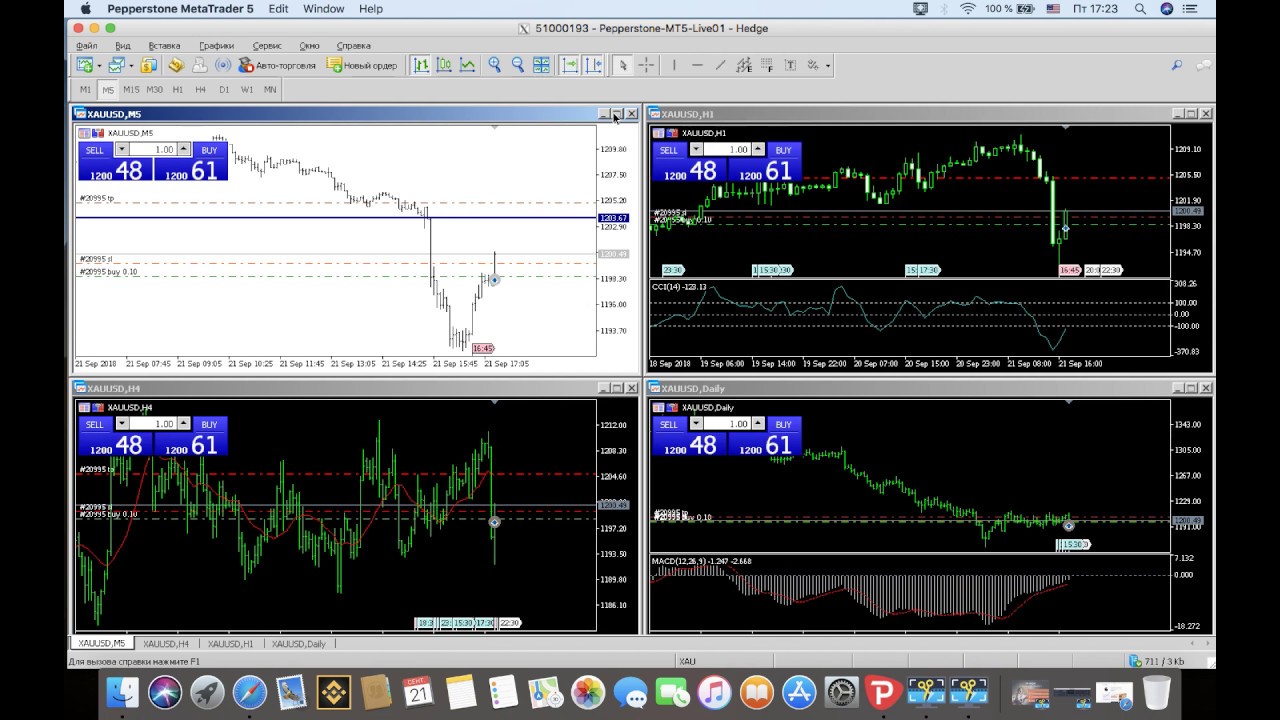
Task: Click BUY in H4 chart panel
Action: point(209,424)
